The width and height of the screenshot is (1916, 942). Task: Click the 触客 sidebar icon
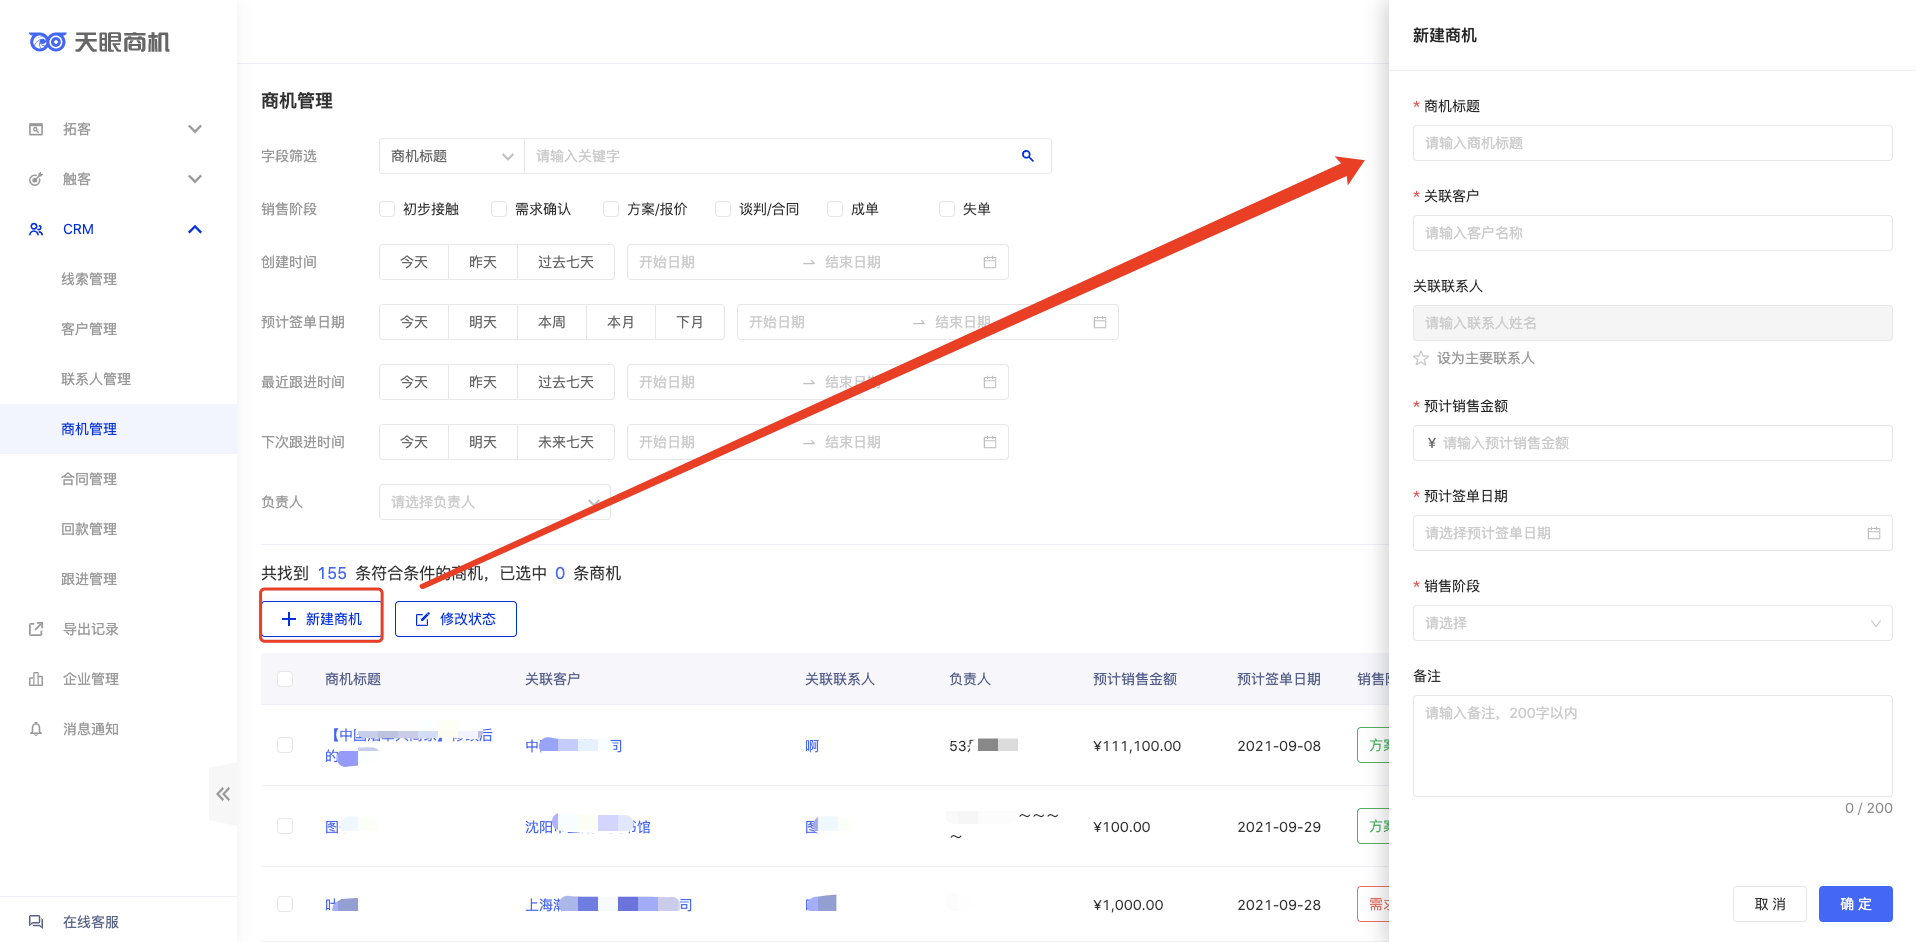36,179
